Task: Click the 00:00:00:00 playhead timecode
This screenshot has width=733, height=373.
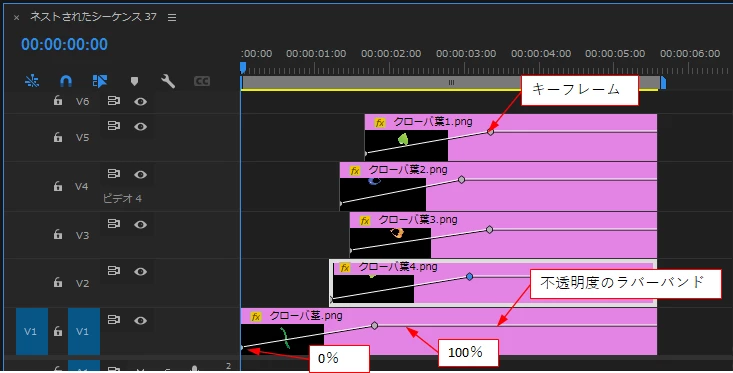Action: tap(65, 44)
